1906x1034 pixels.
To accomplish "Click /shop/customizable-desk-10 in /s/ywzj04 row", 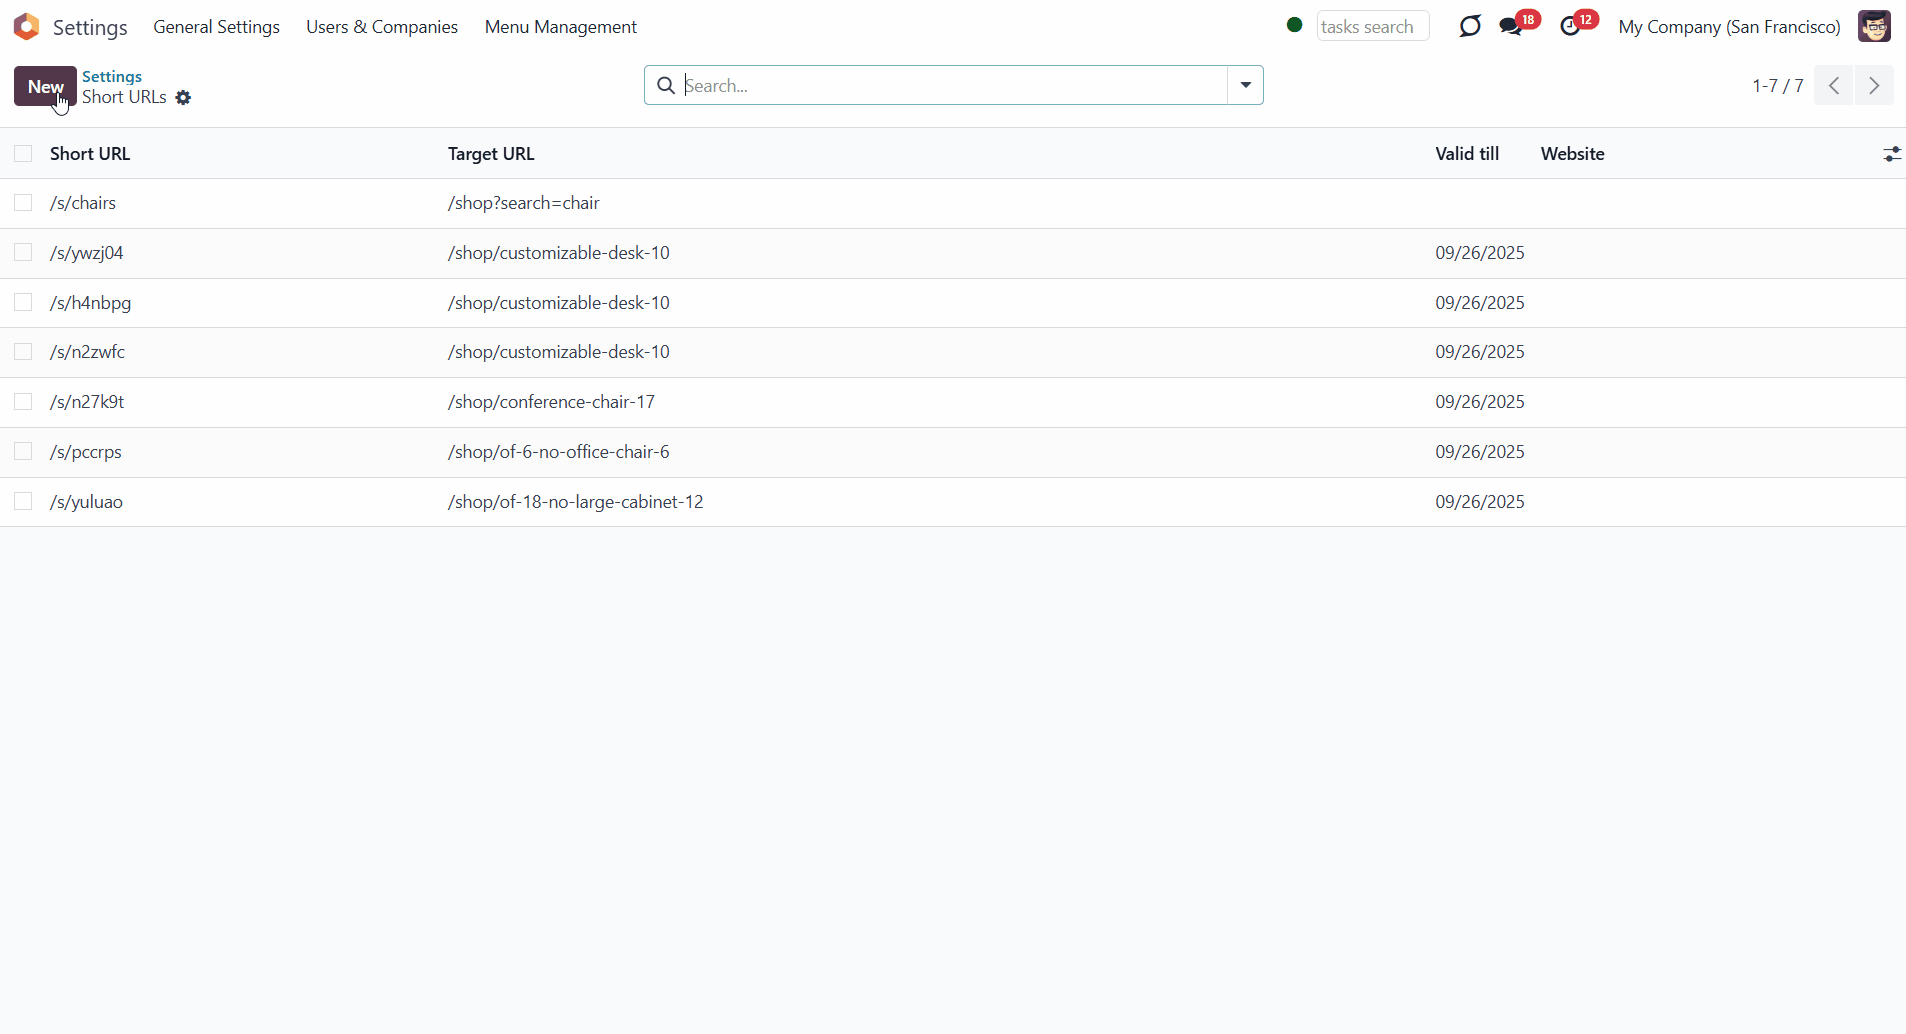I will coord(559,253).
